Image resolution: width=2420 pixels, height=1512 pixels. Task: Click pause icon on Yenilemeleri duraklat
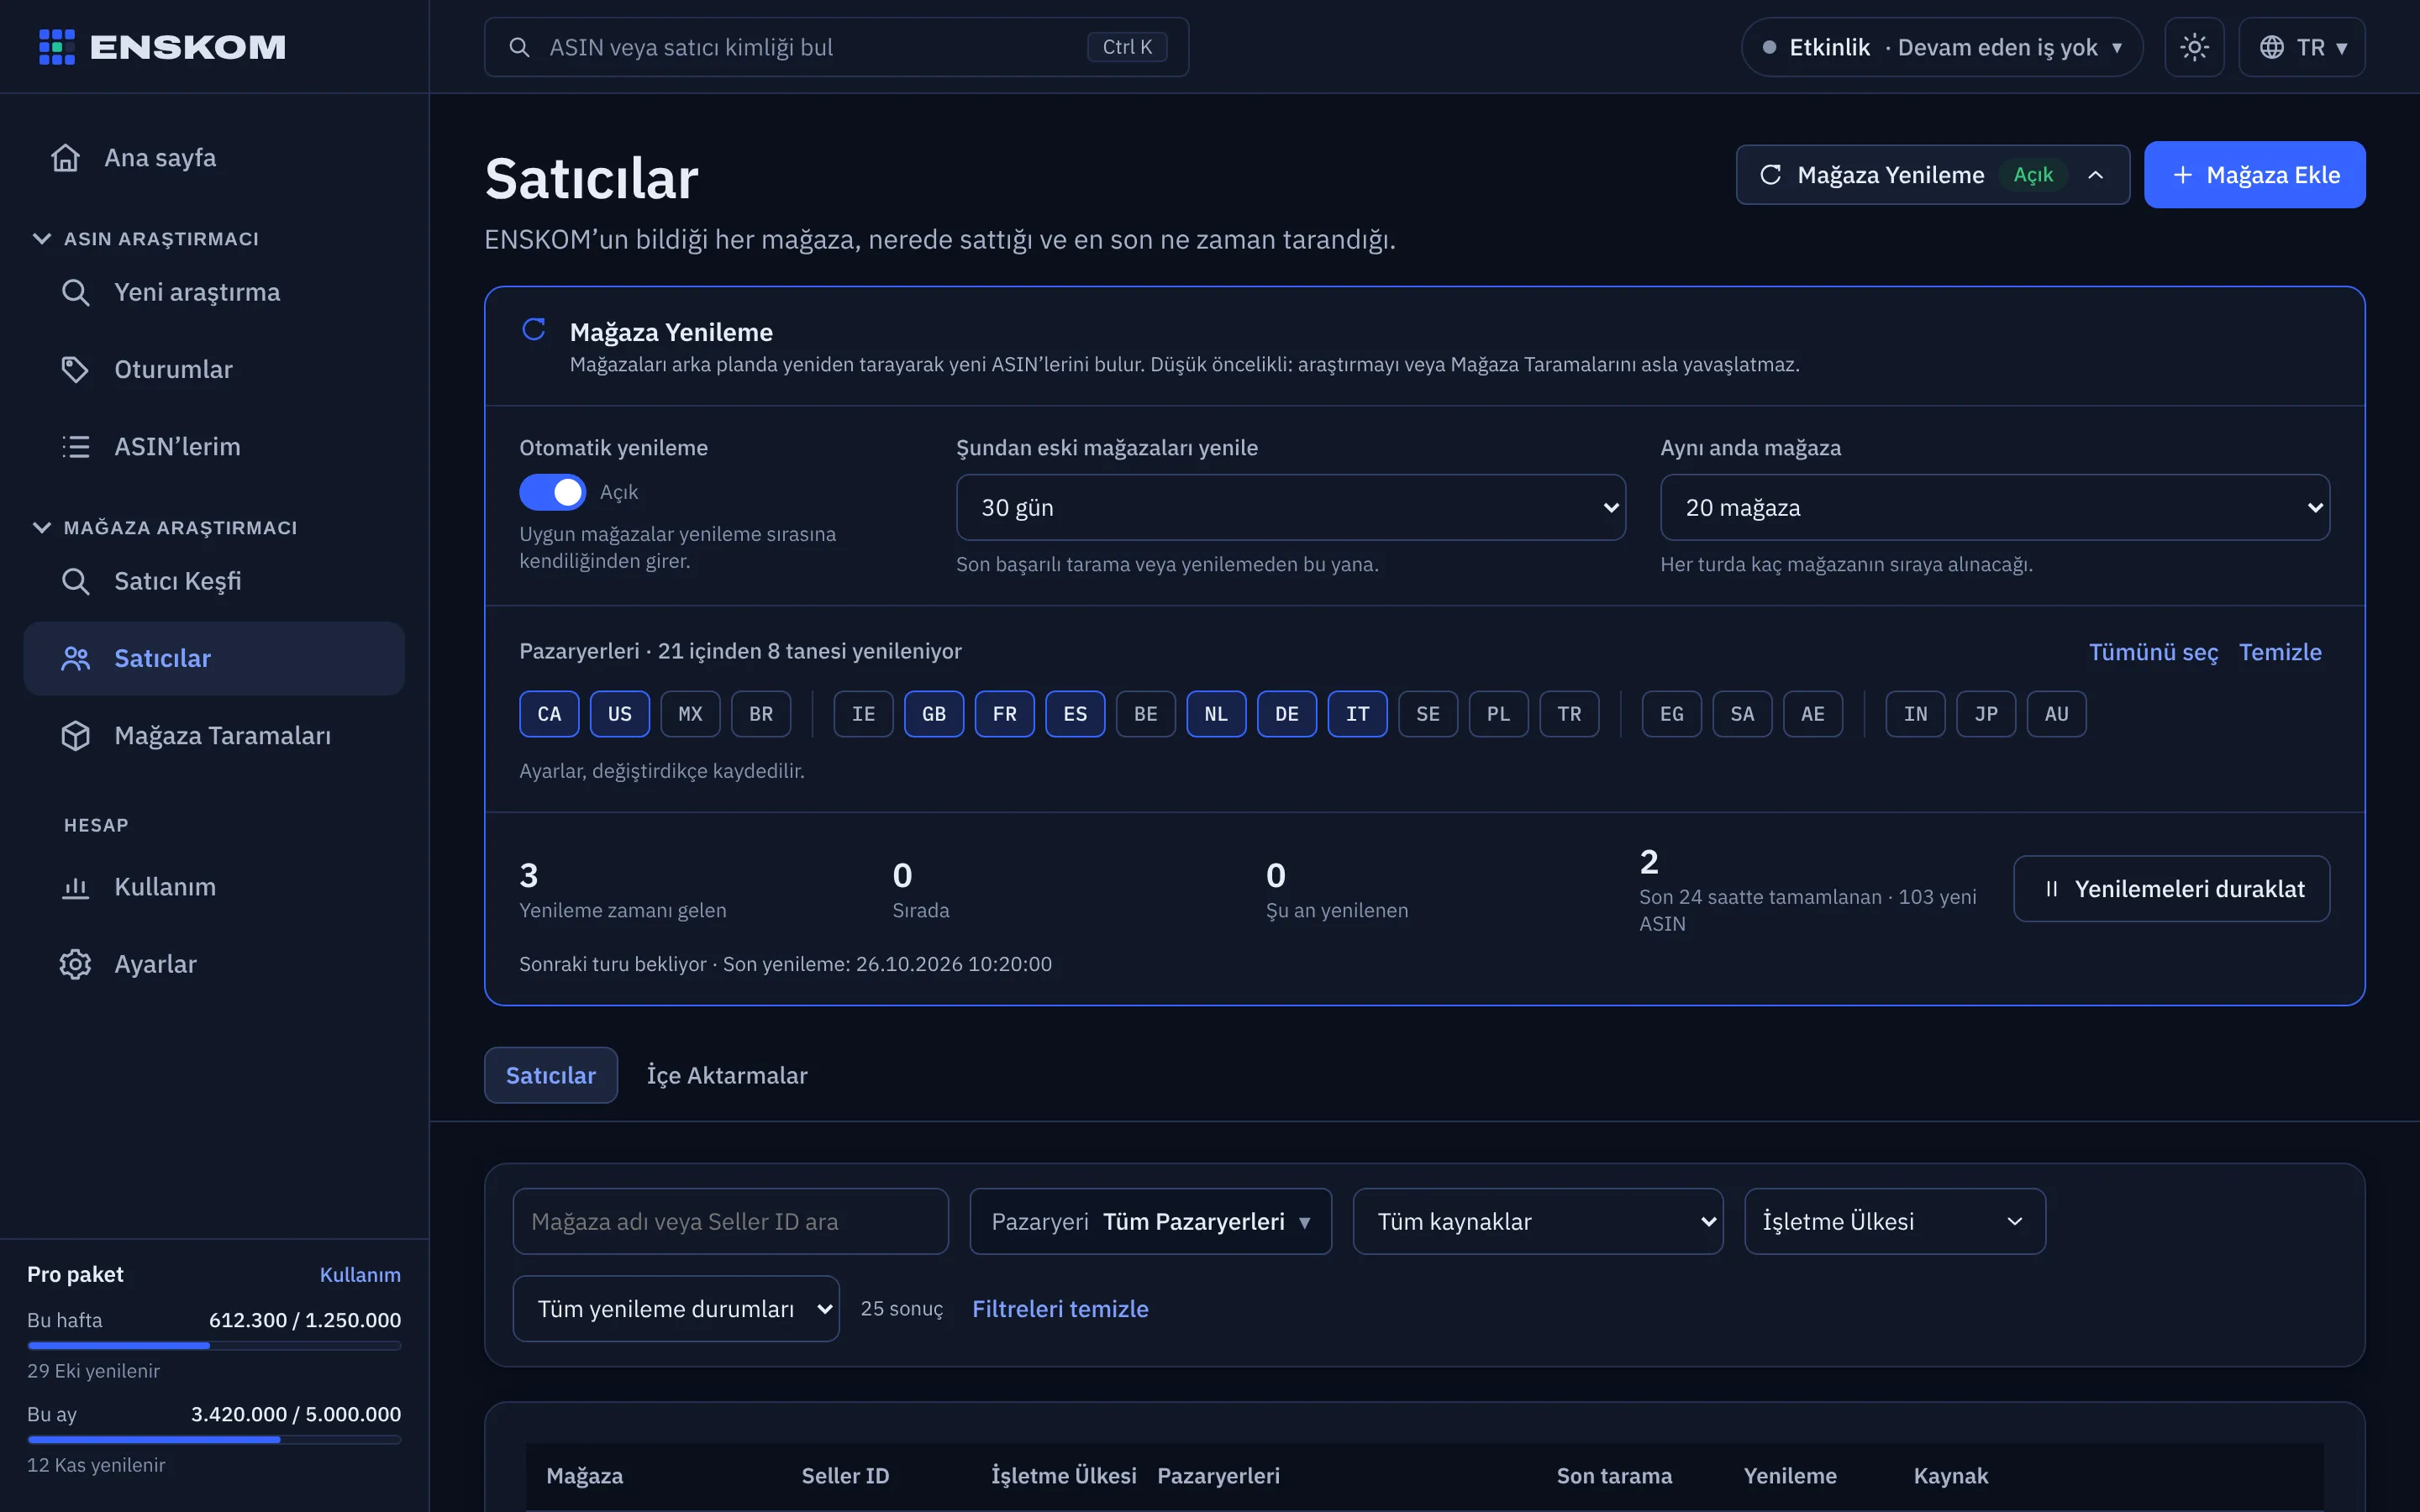(x=2052, y=888)
